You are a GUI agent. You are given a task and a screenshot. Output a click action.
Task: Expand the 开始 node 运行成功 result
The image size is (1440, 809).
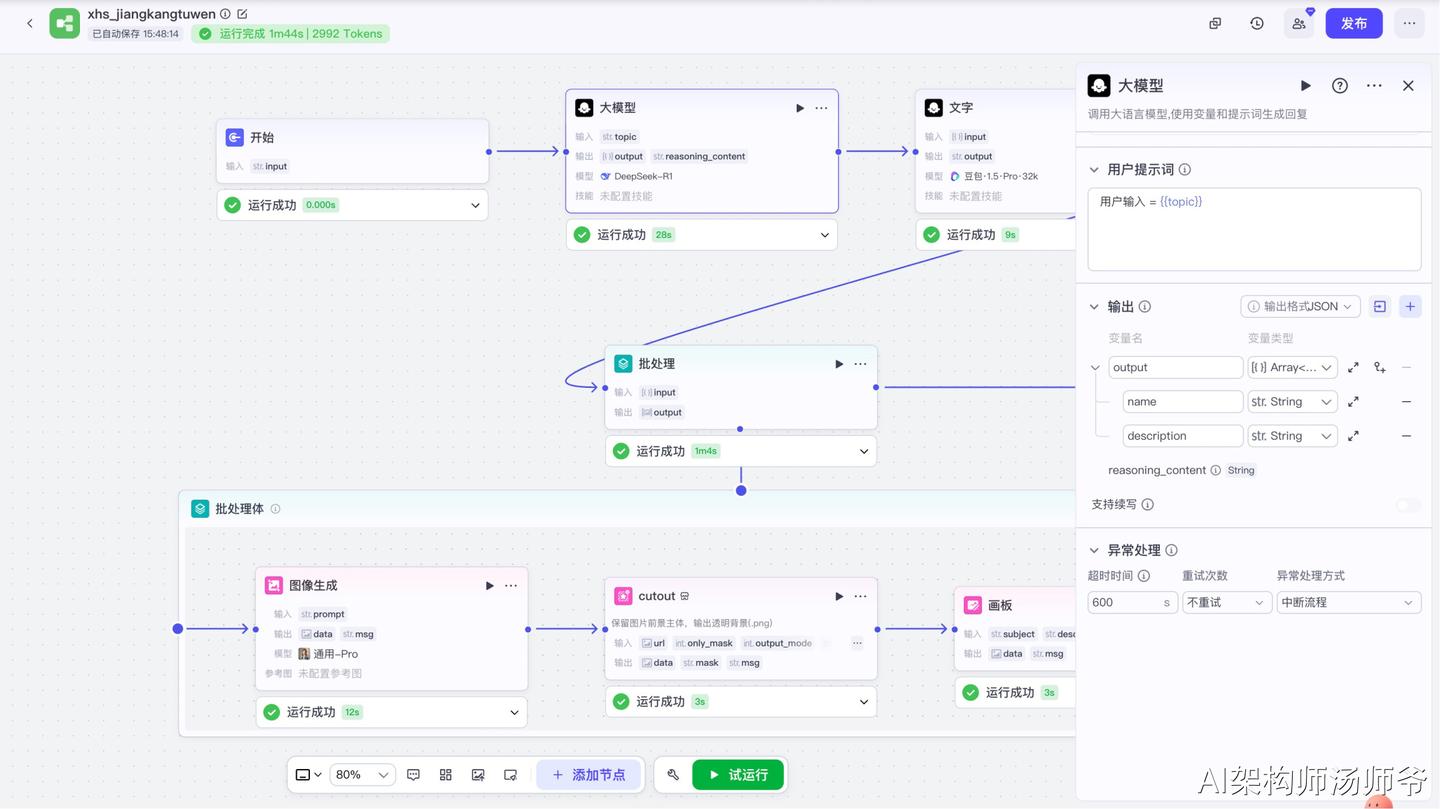coord(475,205)
